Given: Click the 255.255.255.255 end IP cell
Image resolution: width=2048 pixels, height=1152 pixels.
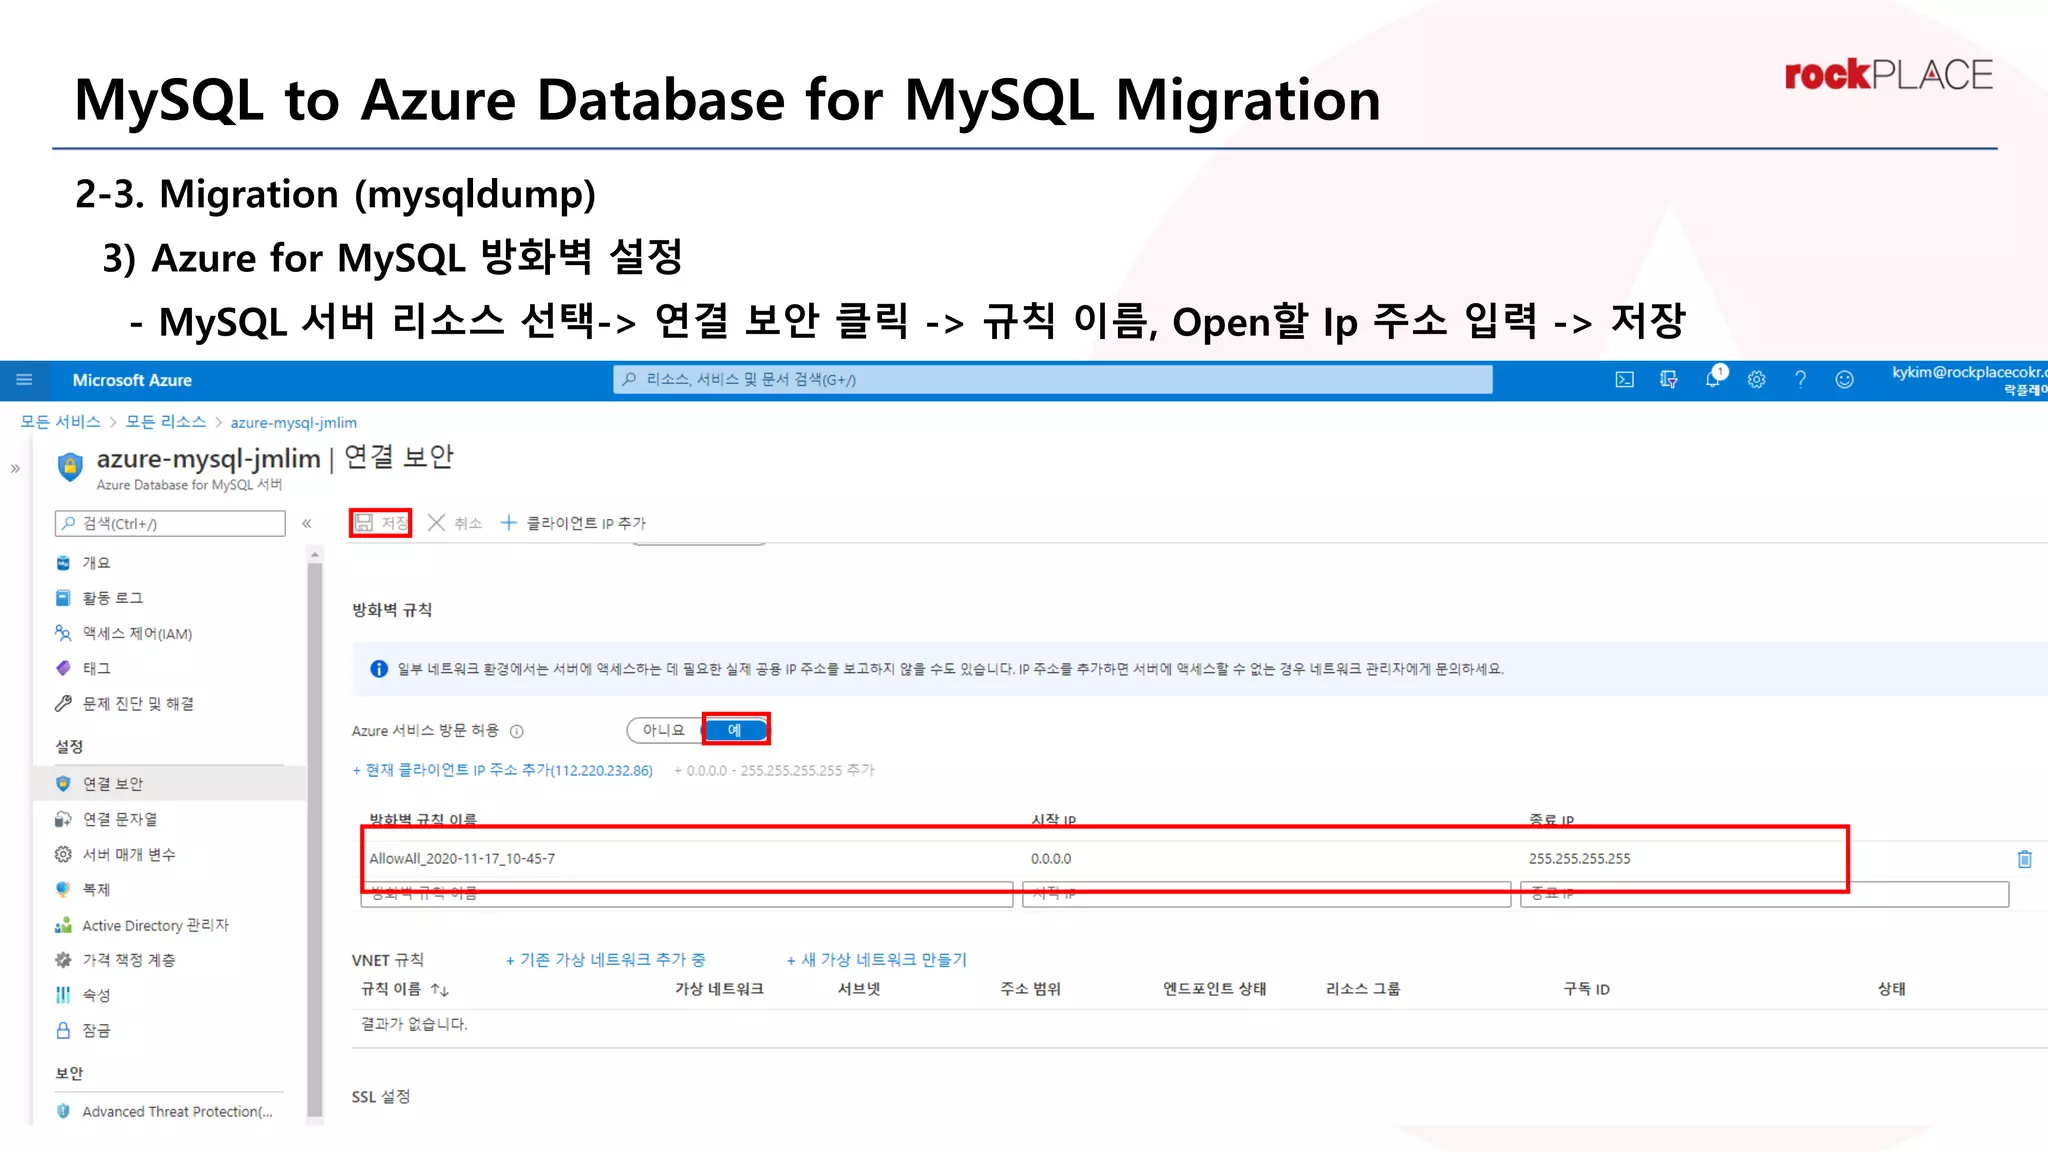Looking at the screenshot, I should 1580,859.
